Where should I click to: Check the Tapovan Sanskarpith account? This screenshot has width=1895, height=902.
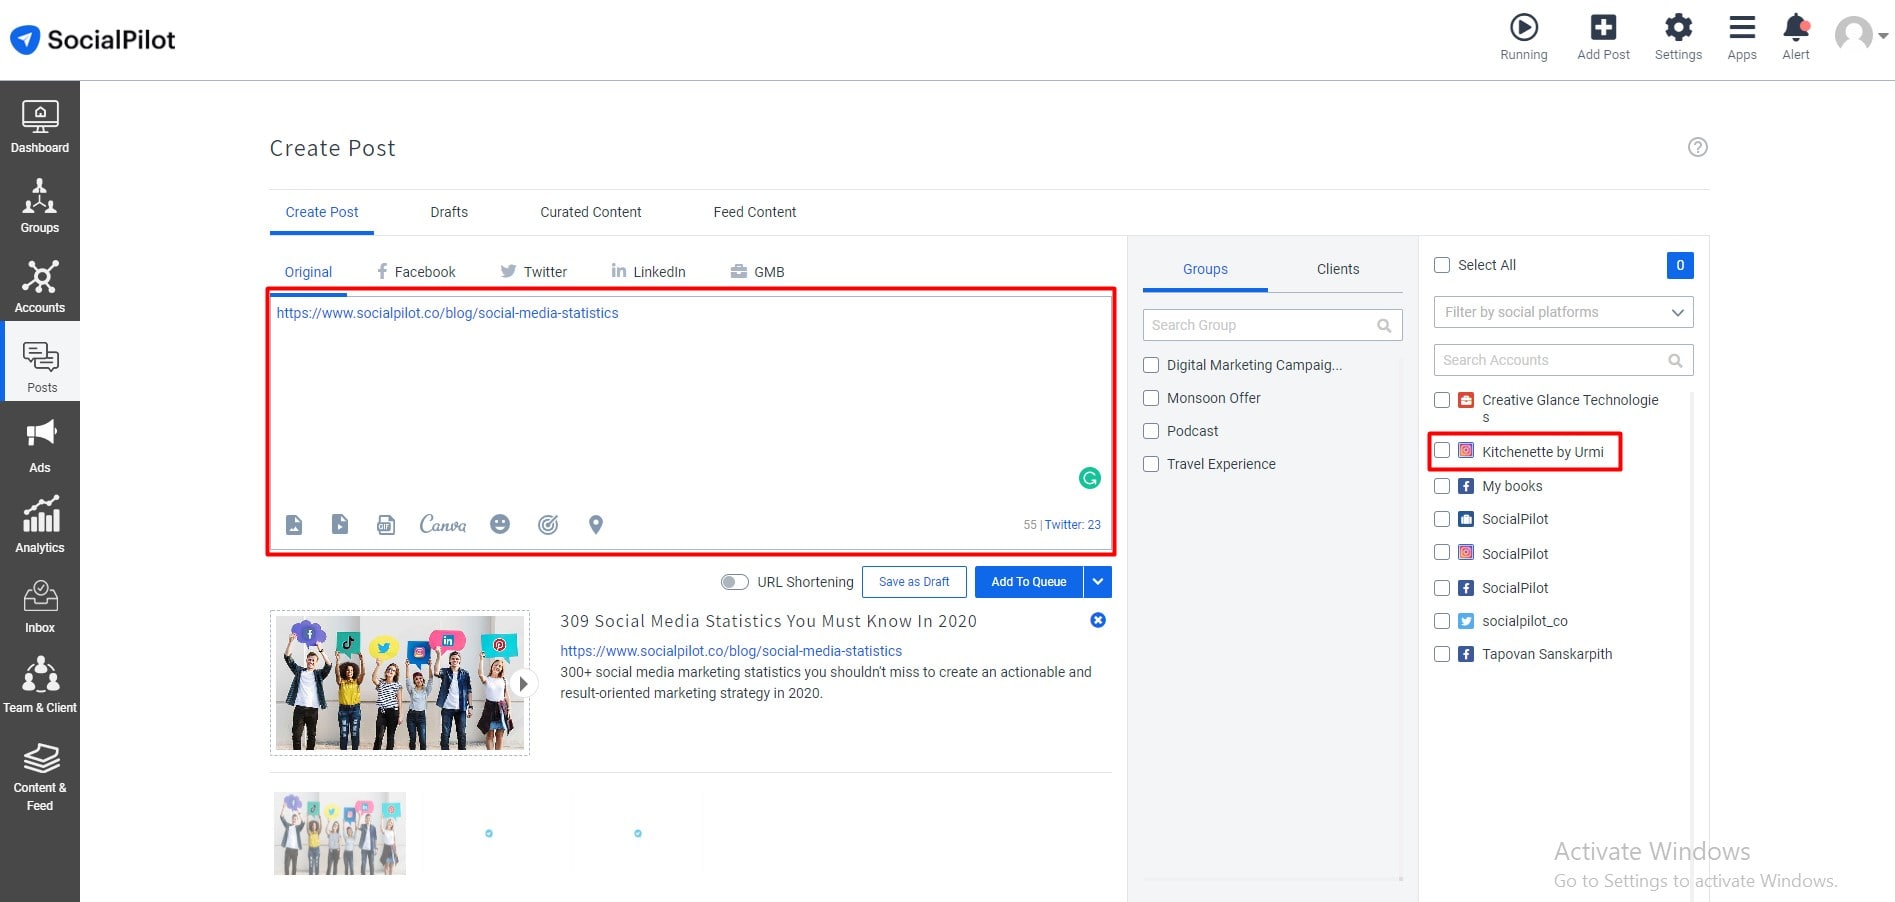pyautogui.click(x=1442, y=654)
